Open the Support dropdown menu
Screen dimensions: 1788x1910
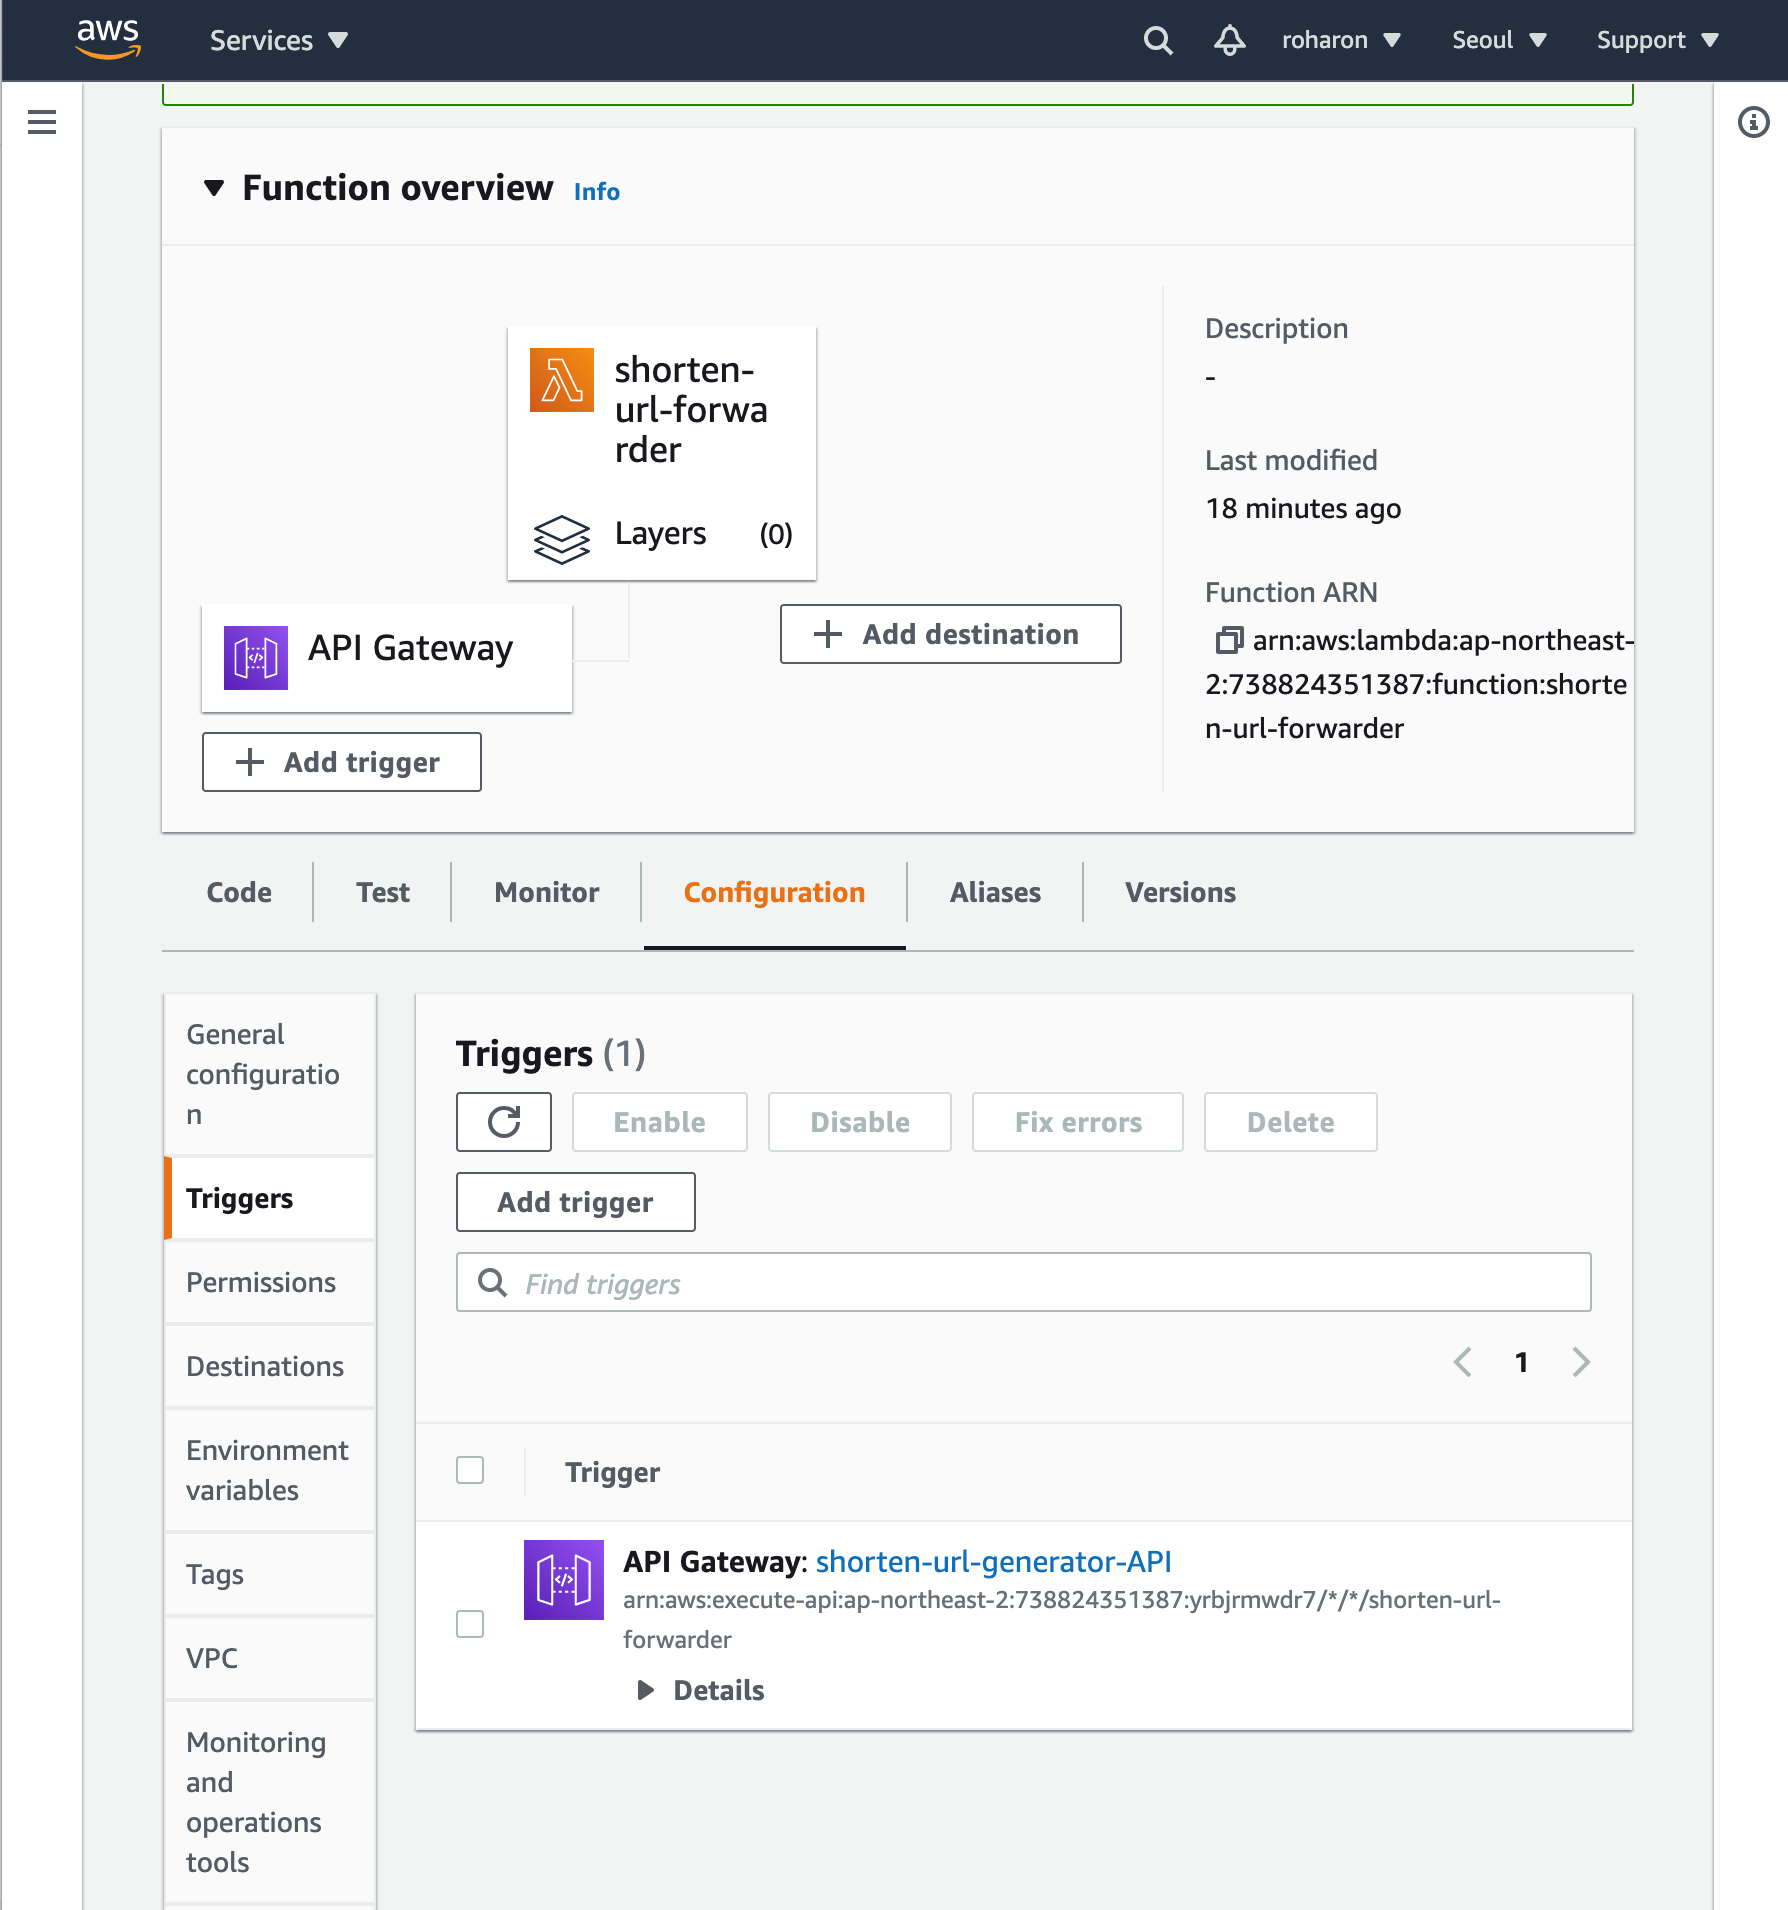(1657, 40)
